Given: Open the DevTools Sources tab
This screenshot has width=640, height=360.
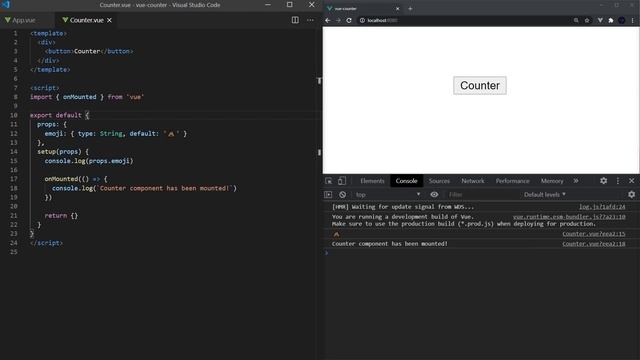Looking at the screenshot, I should click(x=439, y=181).
